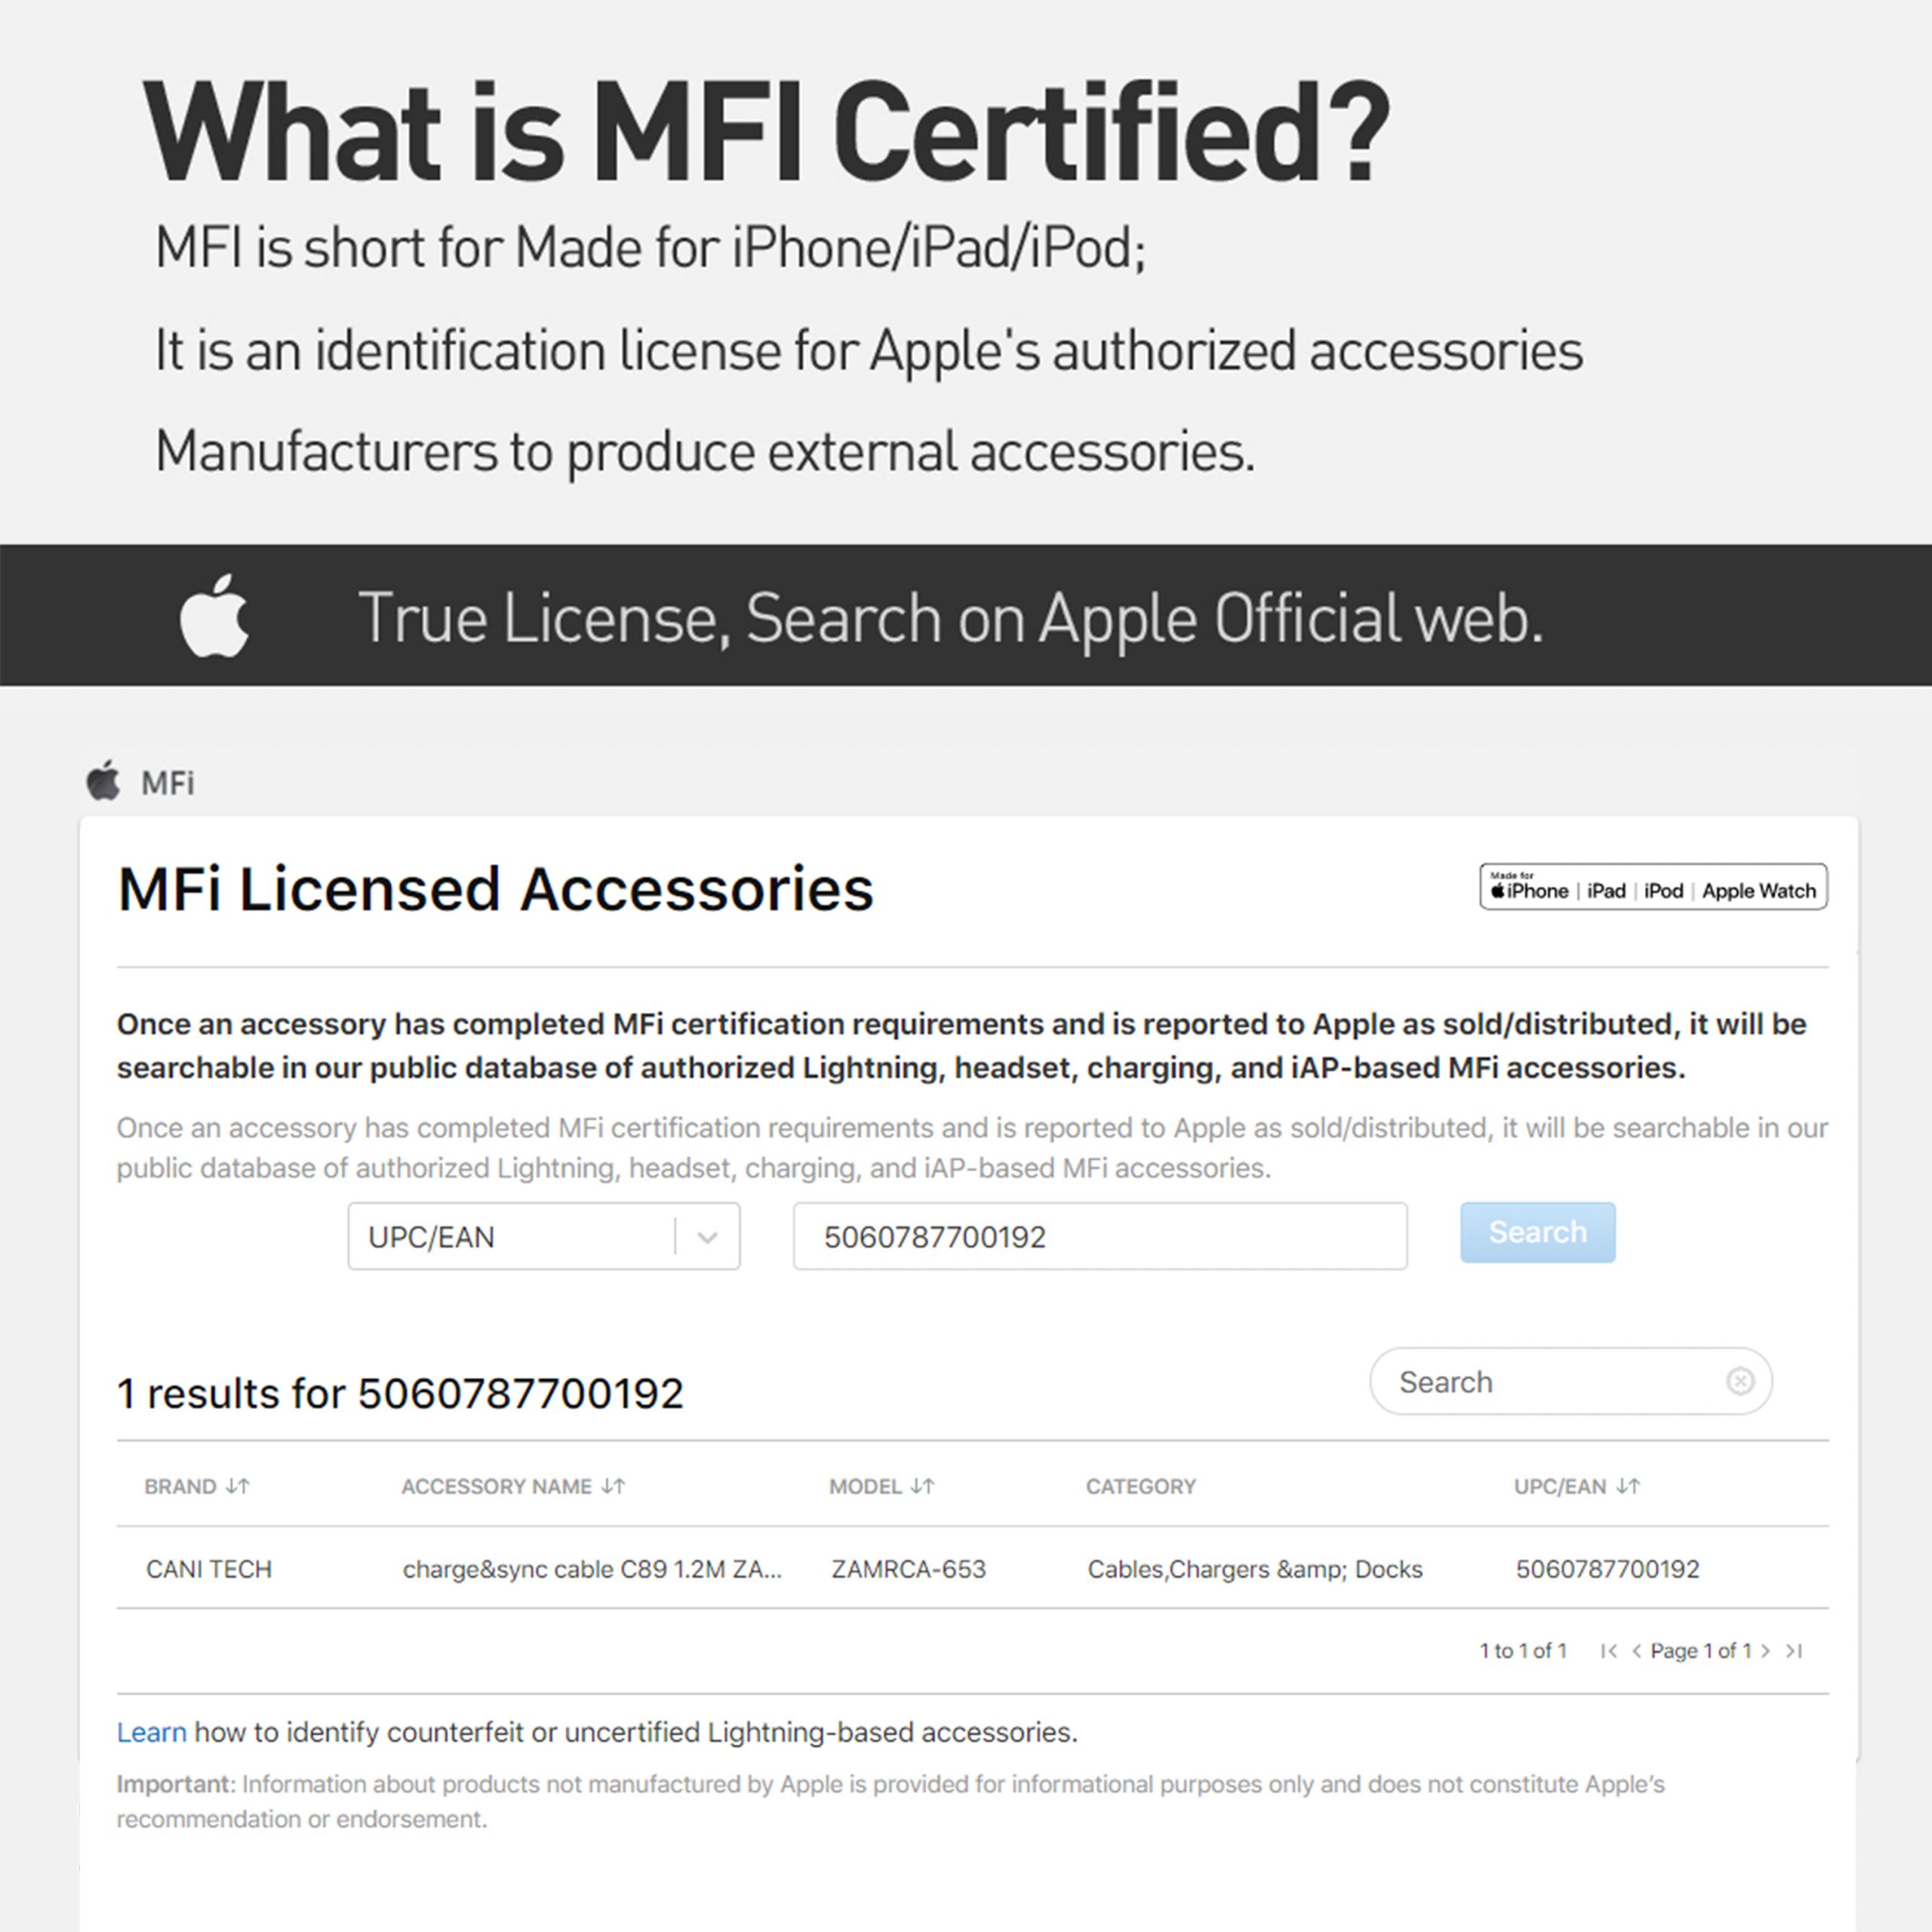Viewport: 1932px width, 1932px height.
Task: Clear the results filter search field
Action: (1740, 1381)
